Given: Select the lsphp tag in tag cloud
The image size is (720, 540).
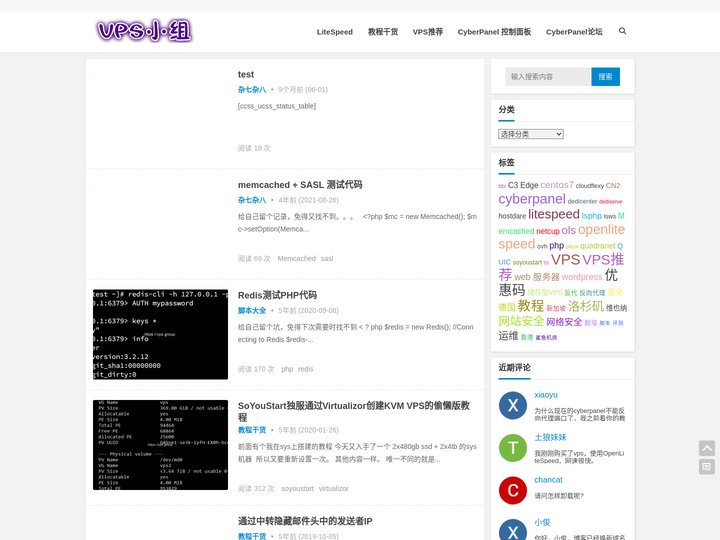Looking at the screenshot, I should [x=591, y=215].
